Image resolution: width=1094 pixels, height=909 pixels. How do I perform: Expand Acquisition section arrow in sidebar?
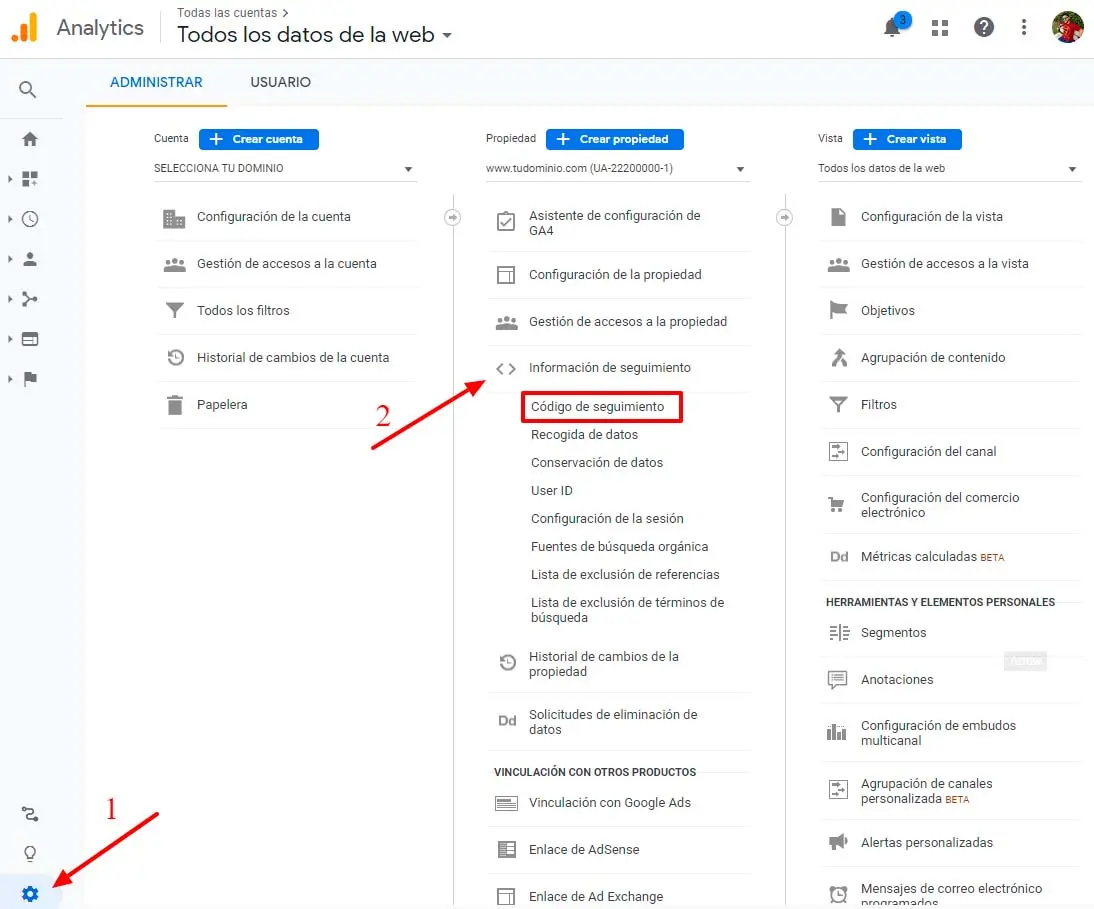10,299
